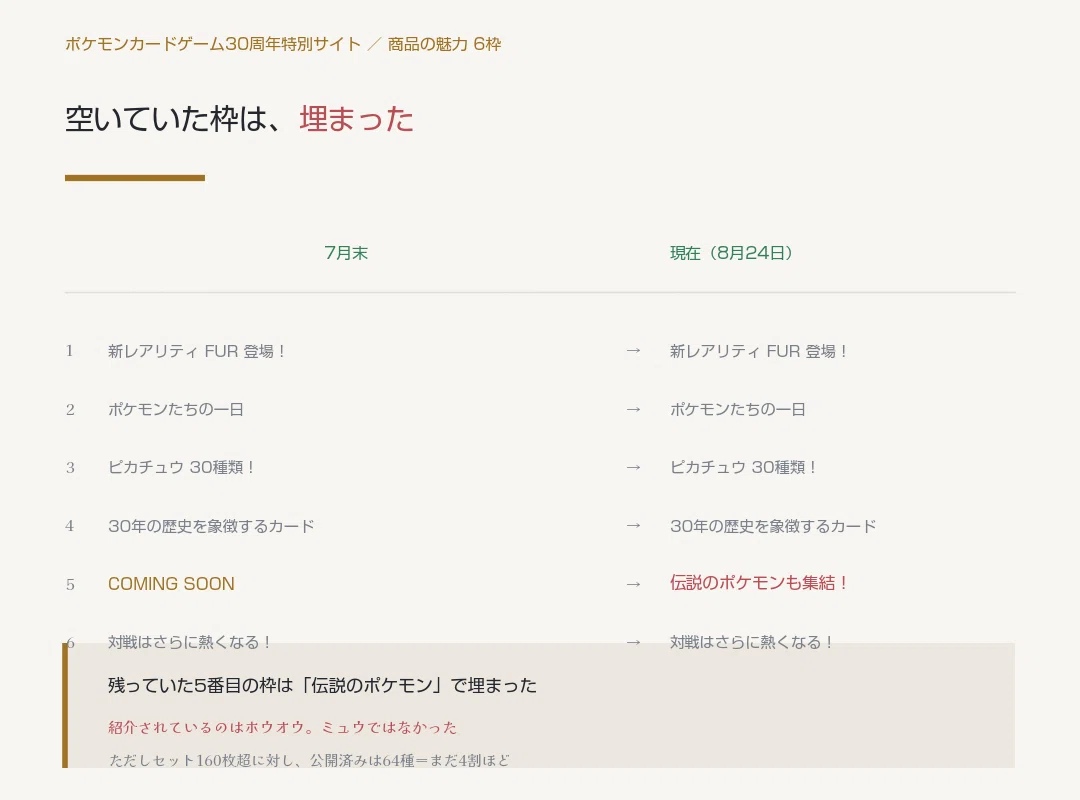The image size is (1080, 800).
Task: Click right ポケモンたちの一日 entry
Action: point(738,409)
